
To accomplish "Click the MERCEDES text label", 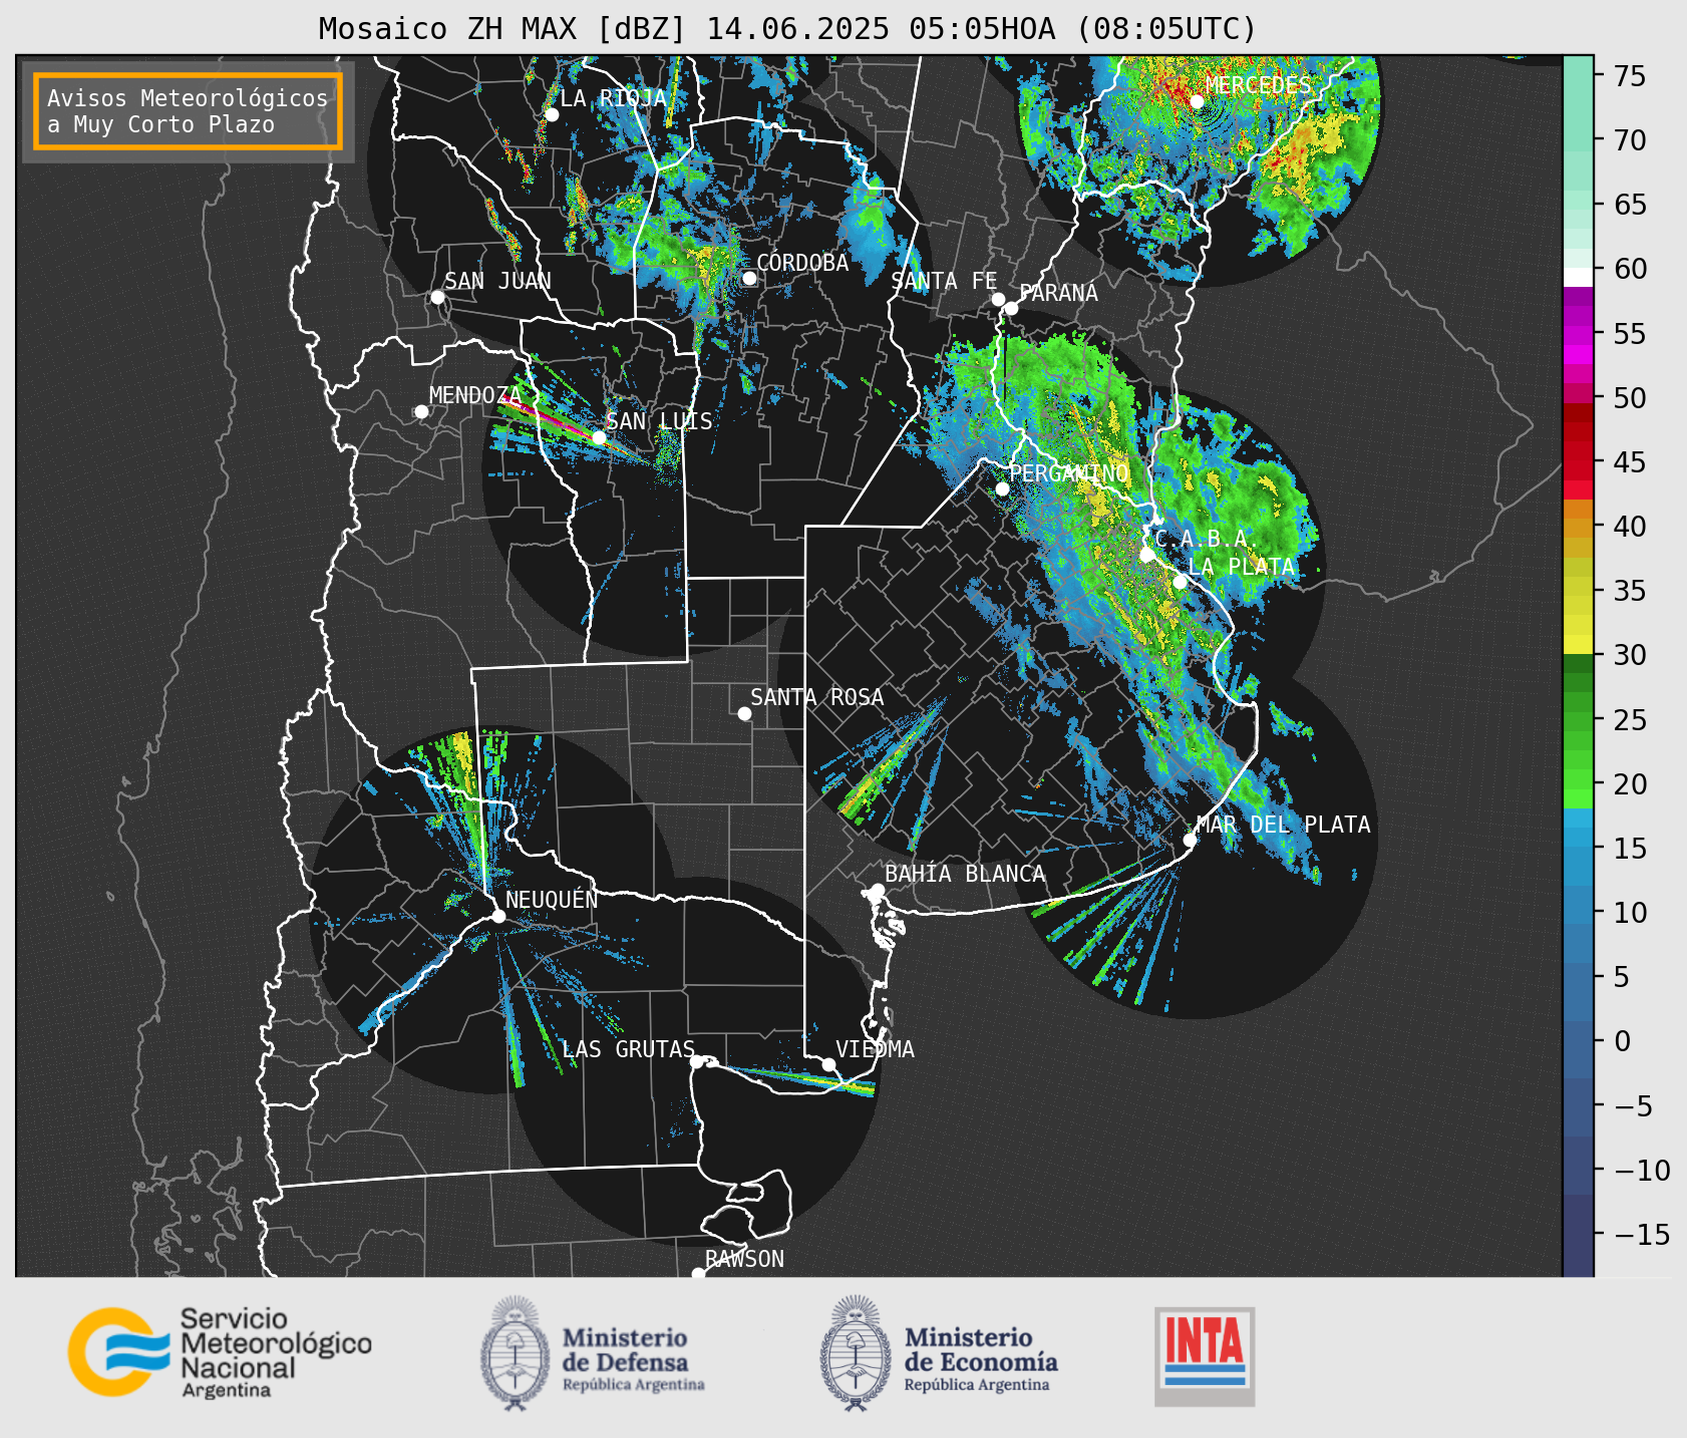I will click(1258, 85).
